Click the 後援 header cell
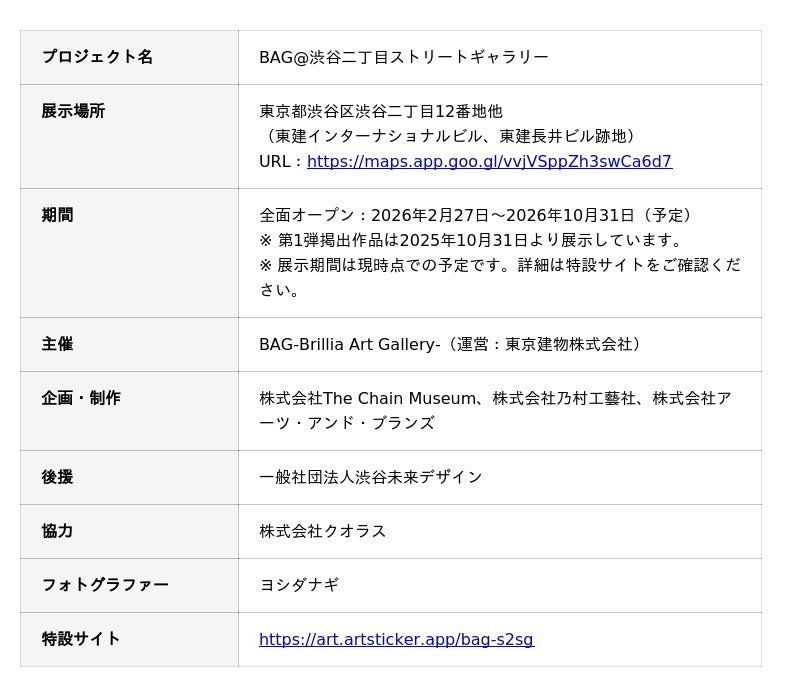800x697 pixels. [57, 477]
